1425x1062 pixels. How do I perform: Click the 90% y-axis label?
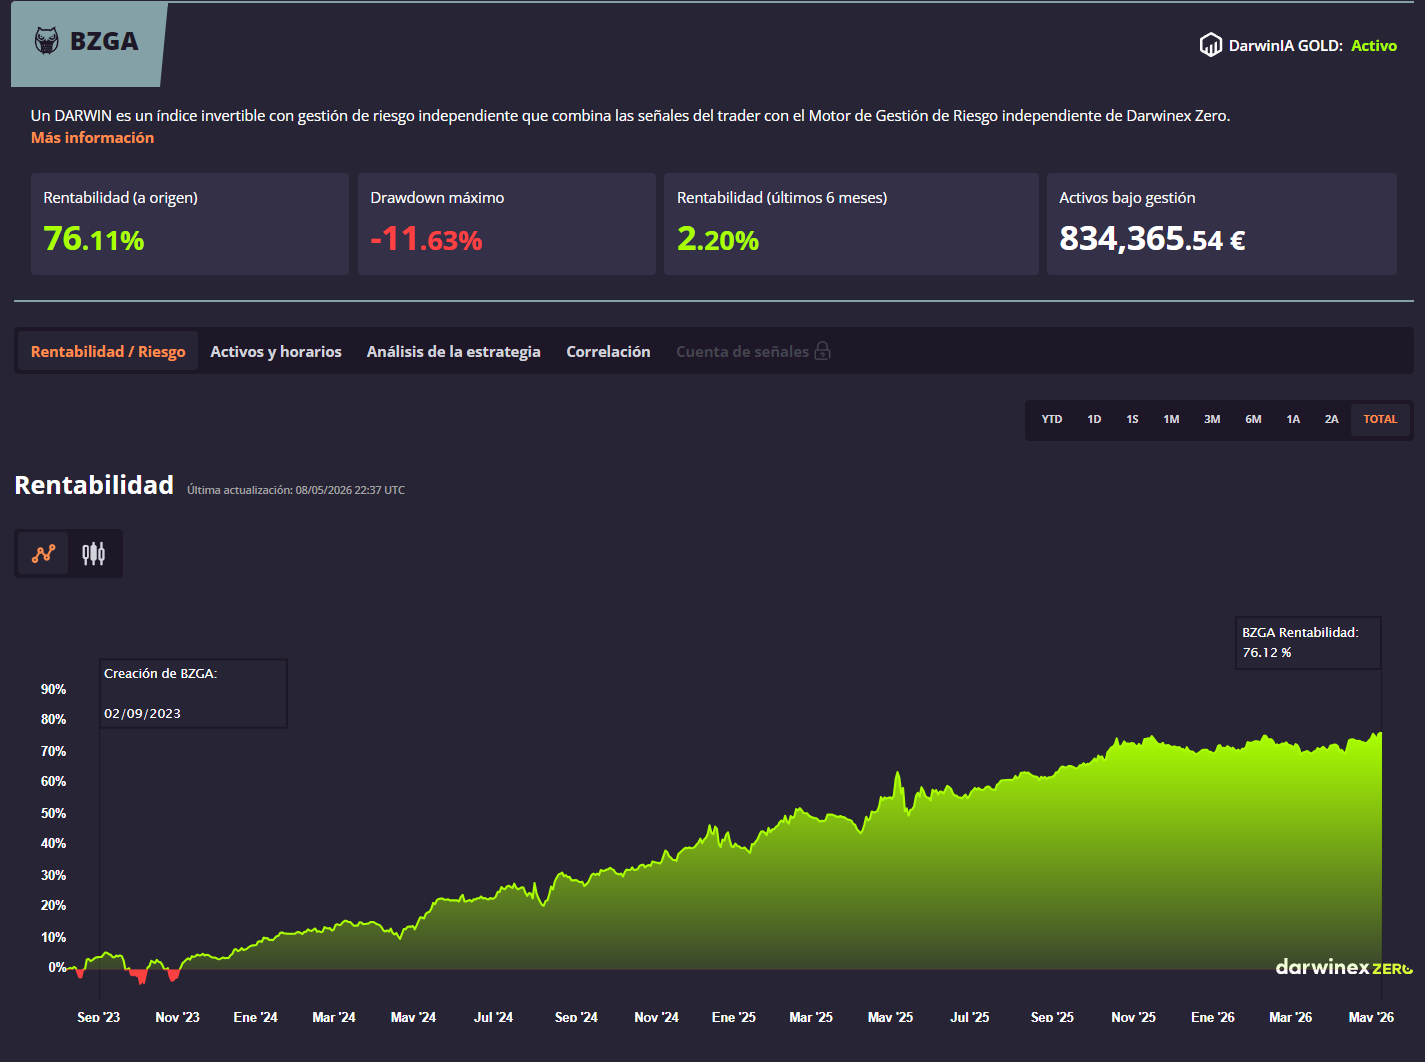click(53, 689)
